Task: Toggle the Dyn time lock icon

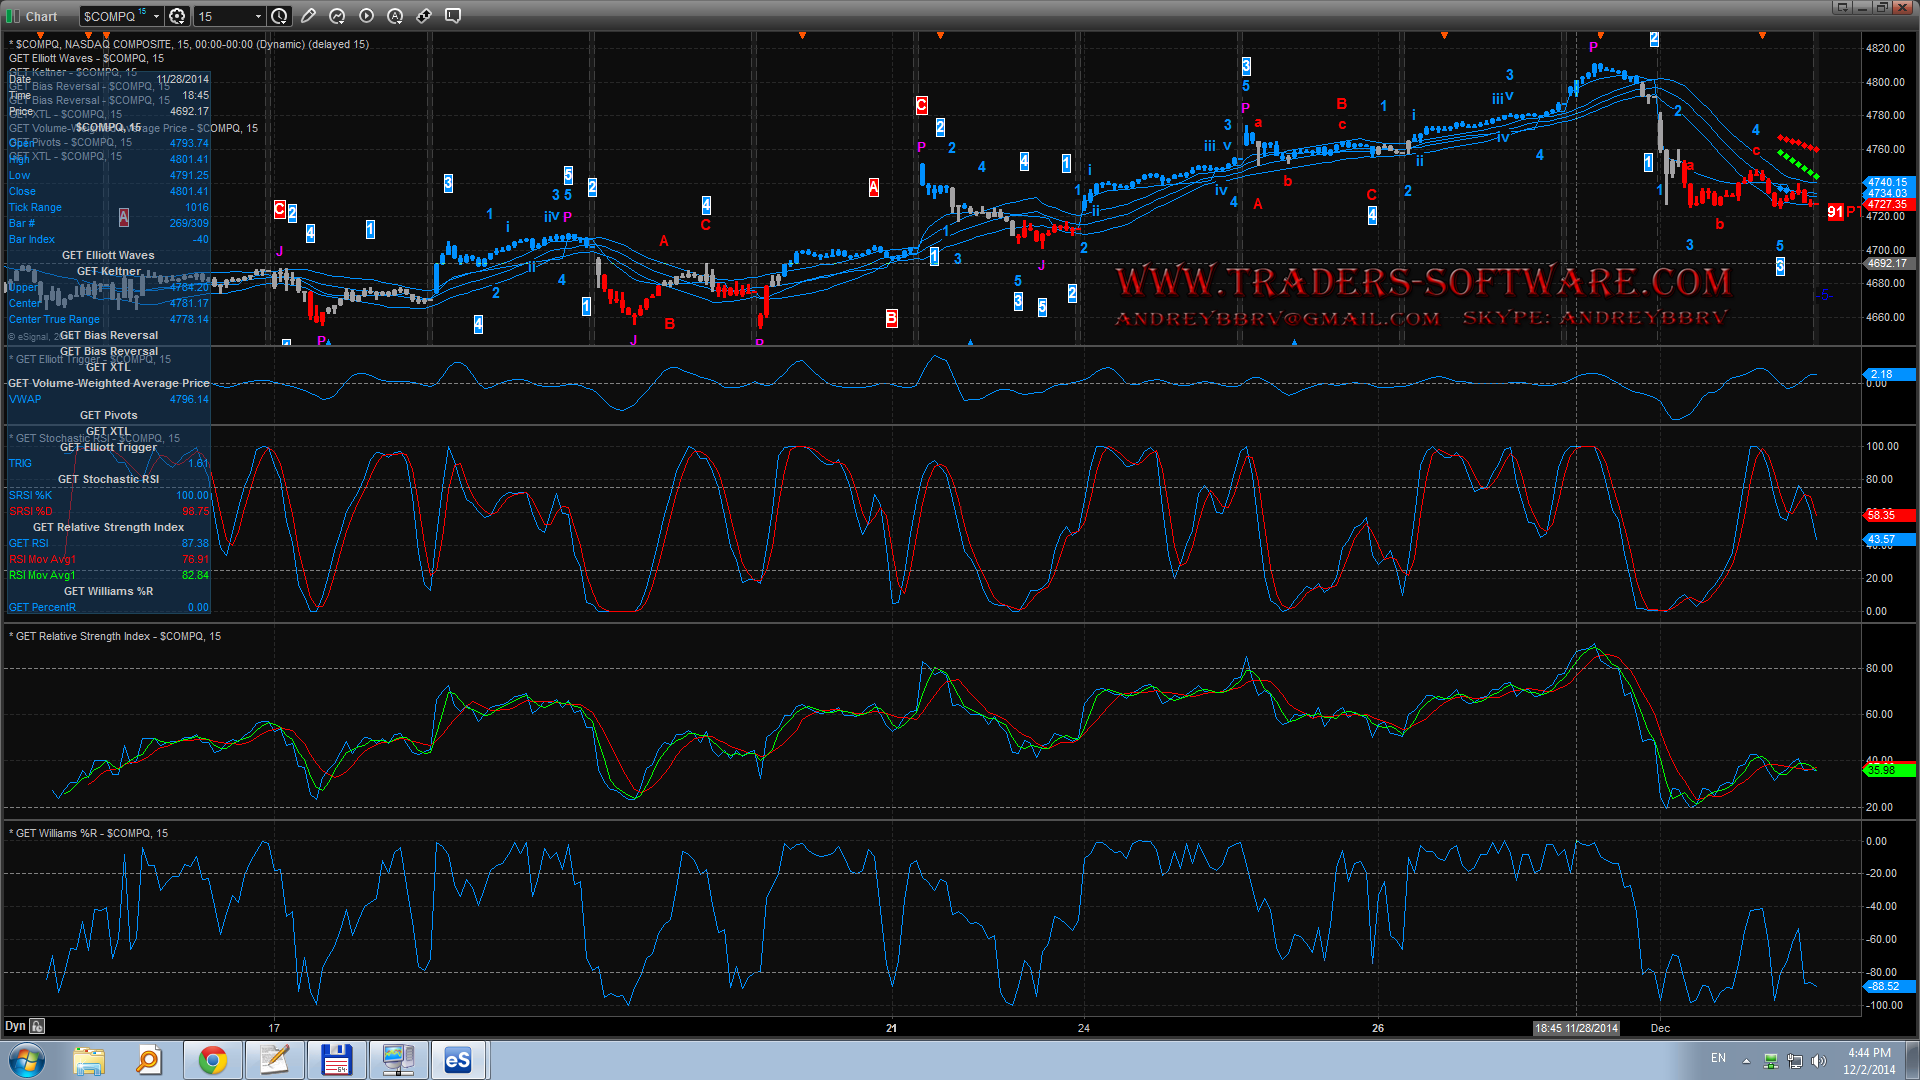Action: point(37,1026)
